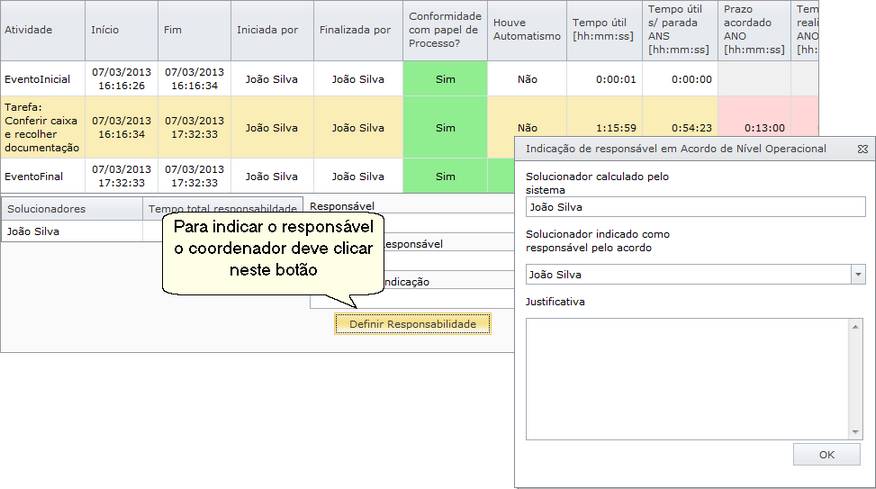Sort by the Atividade column header
The image size is (876, 489).
pyautogui.click(x=42, y=30)
